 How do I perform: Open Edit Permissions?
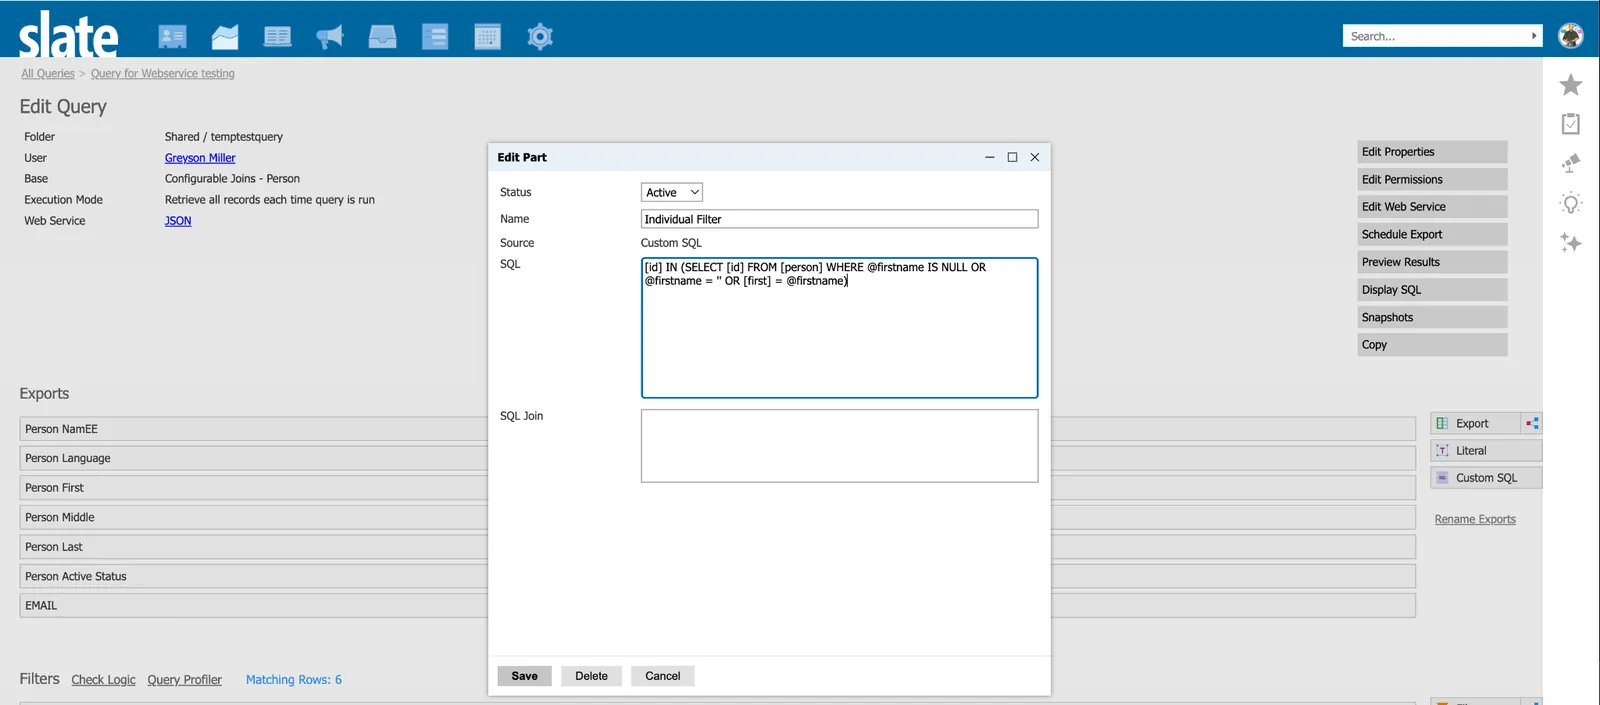[x=1432, y=180]
